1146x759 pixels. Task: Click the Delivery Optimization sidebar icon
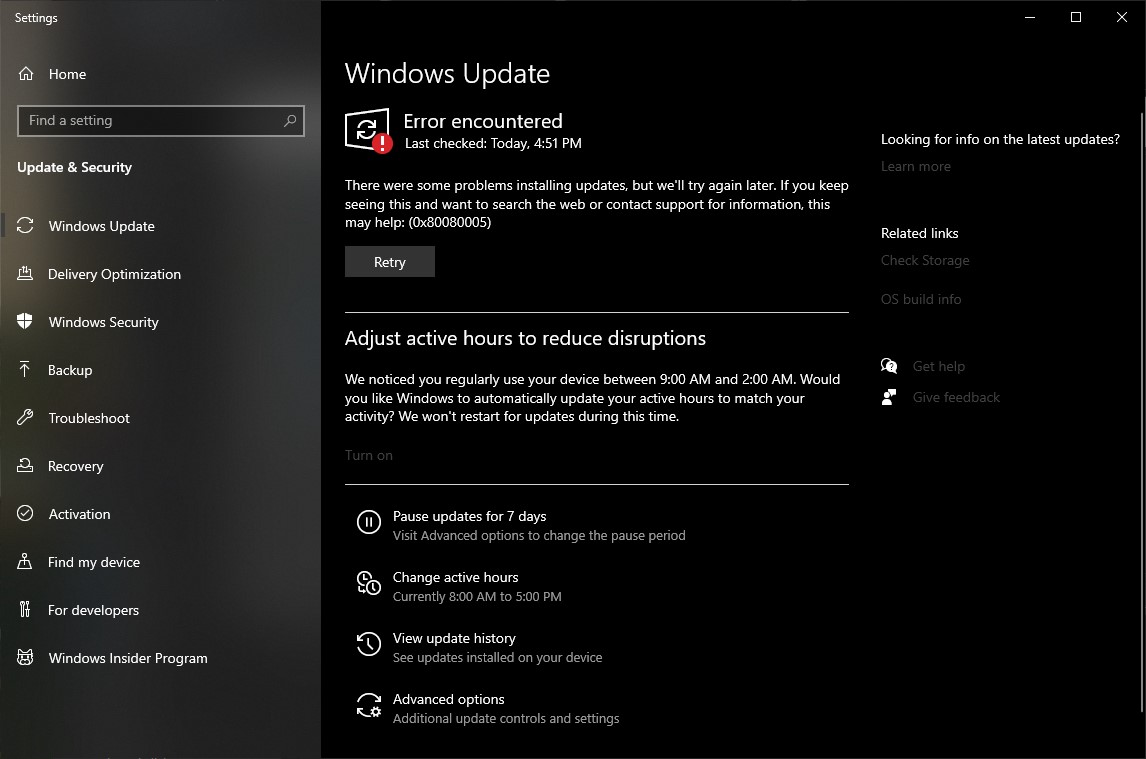tap(25, 273)
